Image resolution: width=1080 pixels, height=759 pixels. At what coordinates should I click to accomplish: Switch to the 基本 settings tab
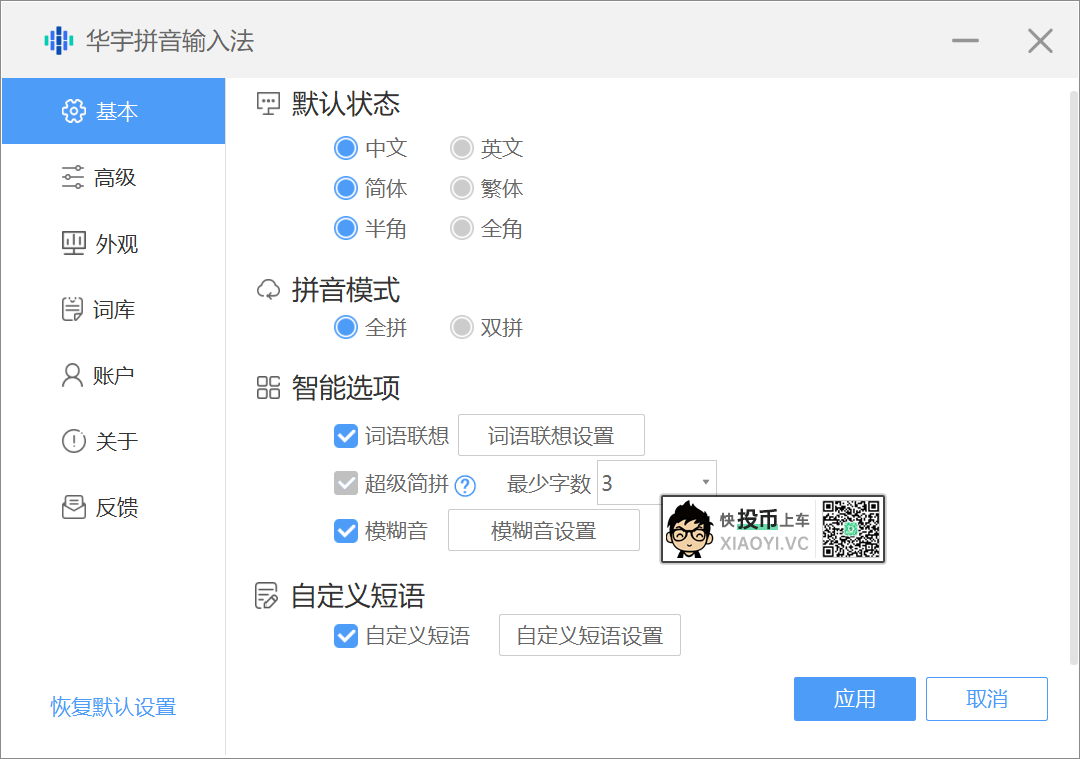114,111
